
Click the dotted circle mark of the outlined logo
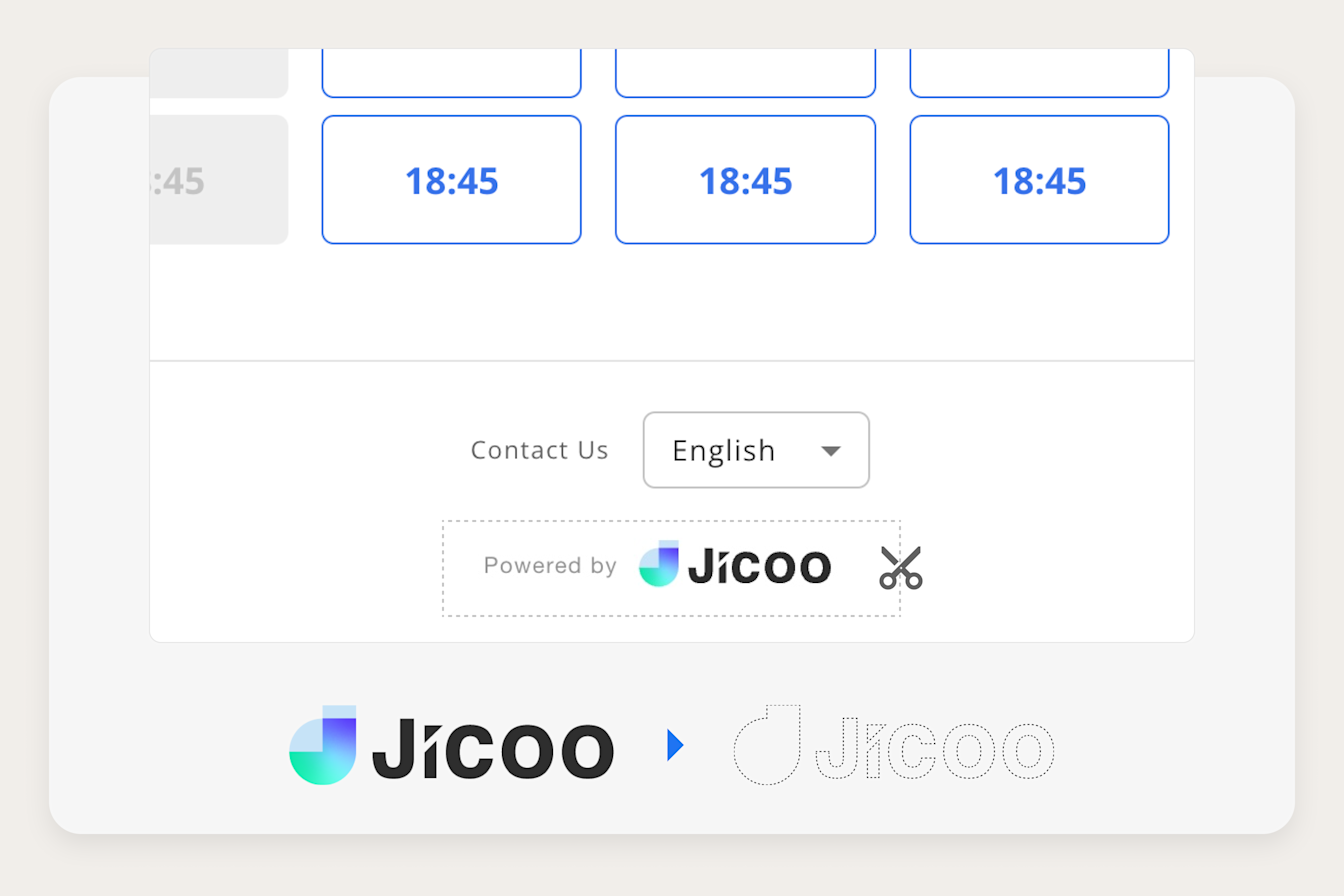pyautogui.click(x=770, y=745)
